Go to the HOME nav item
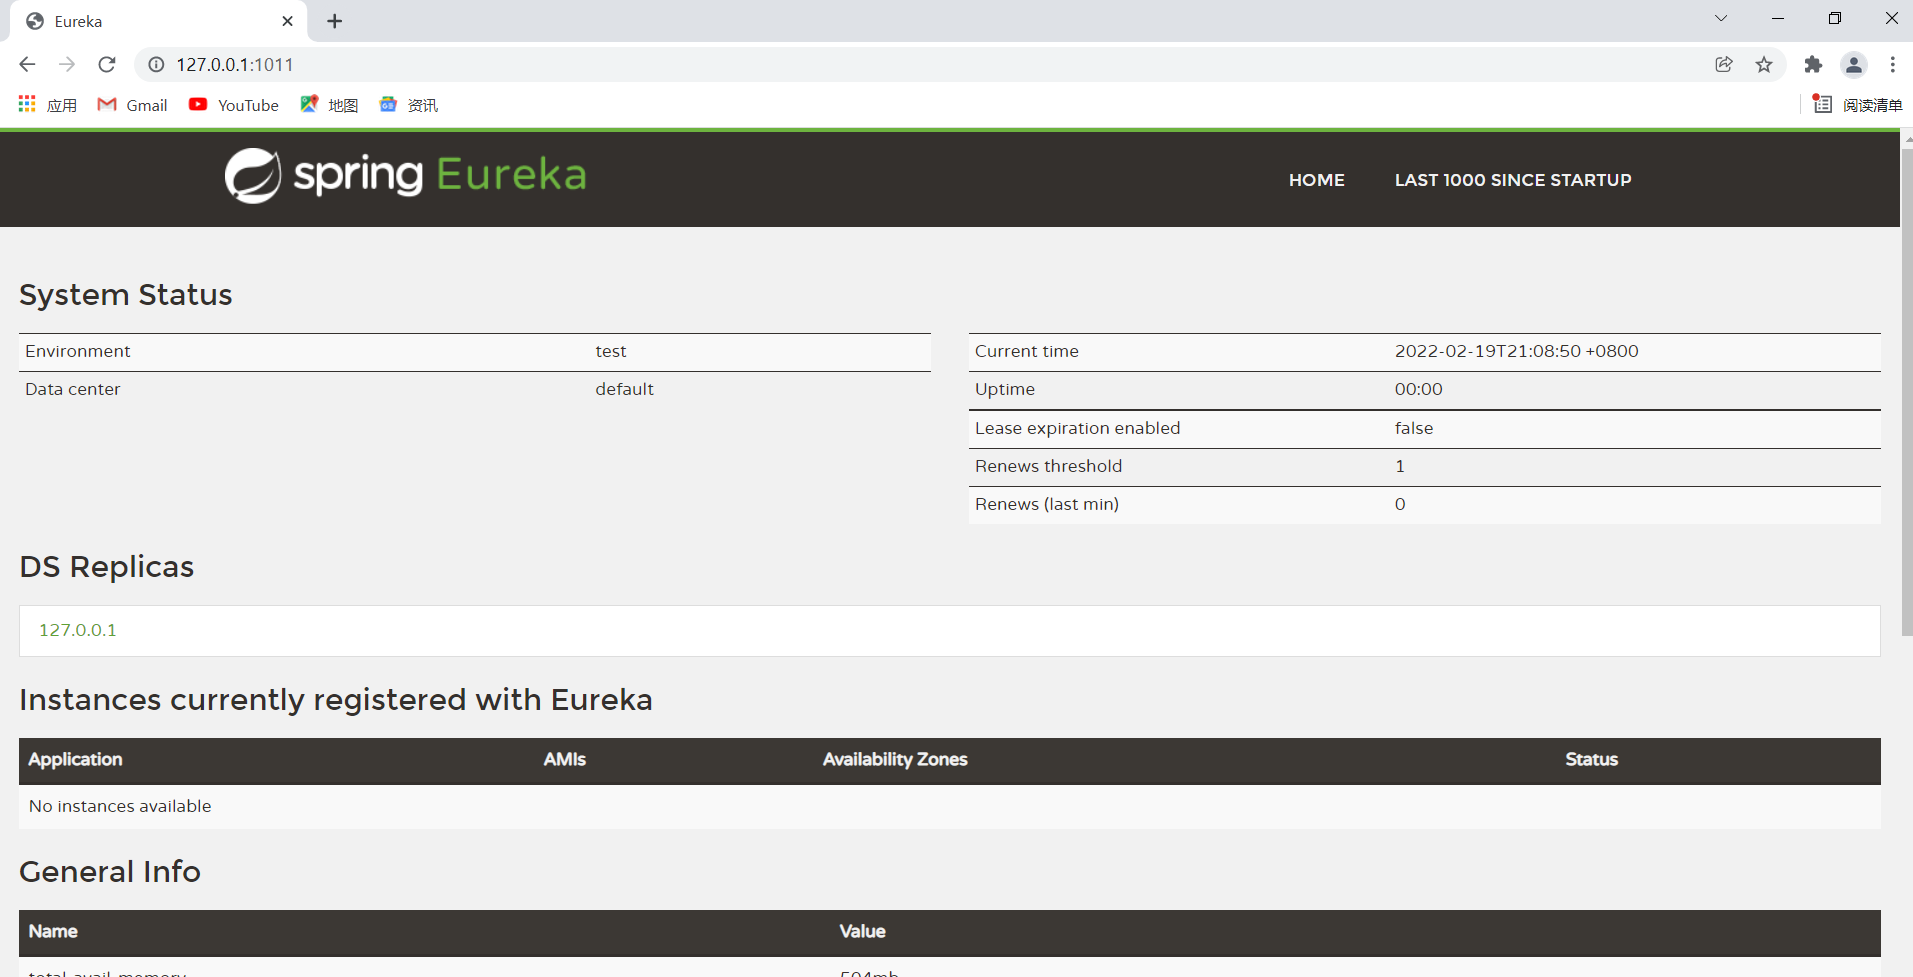 [x=1316, y=180]
